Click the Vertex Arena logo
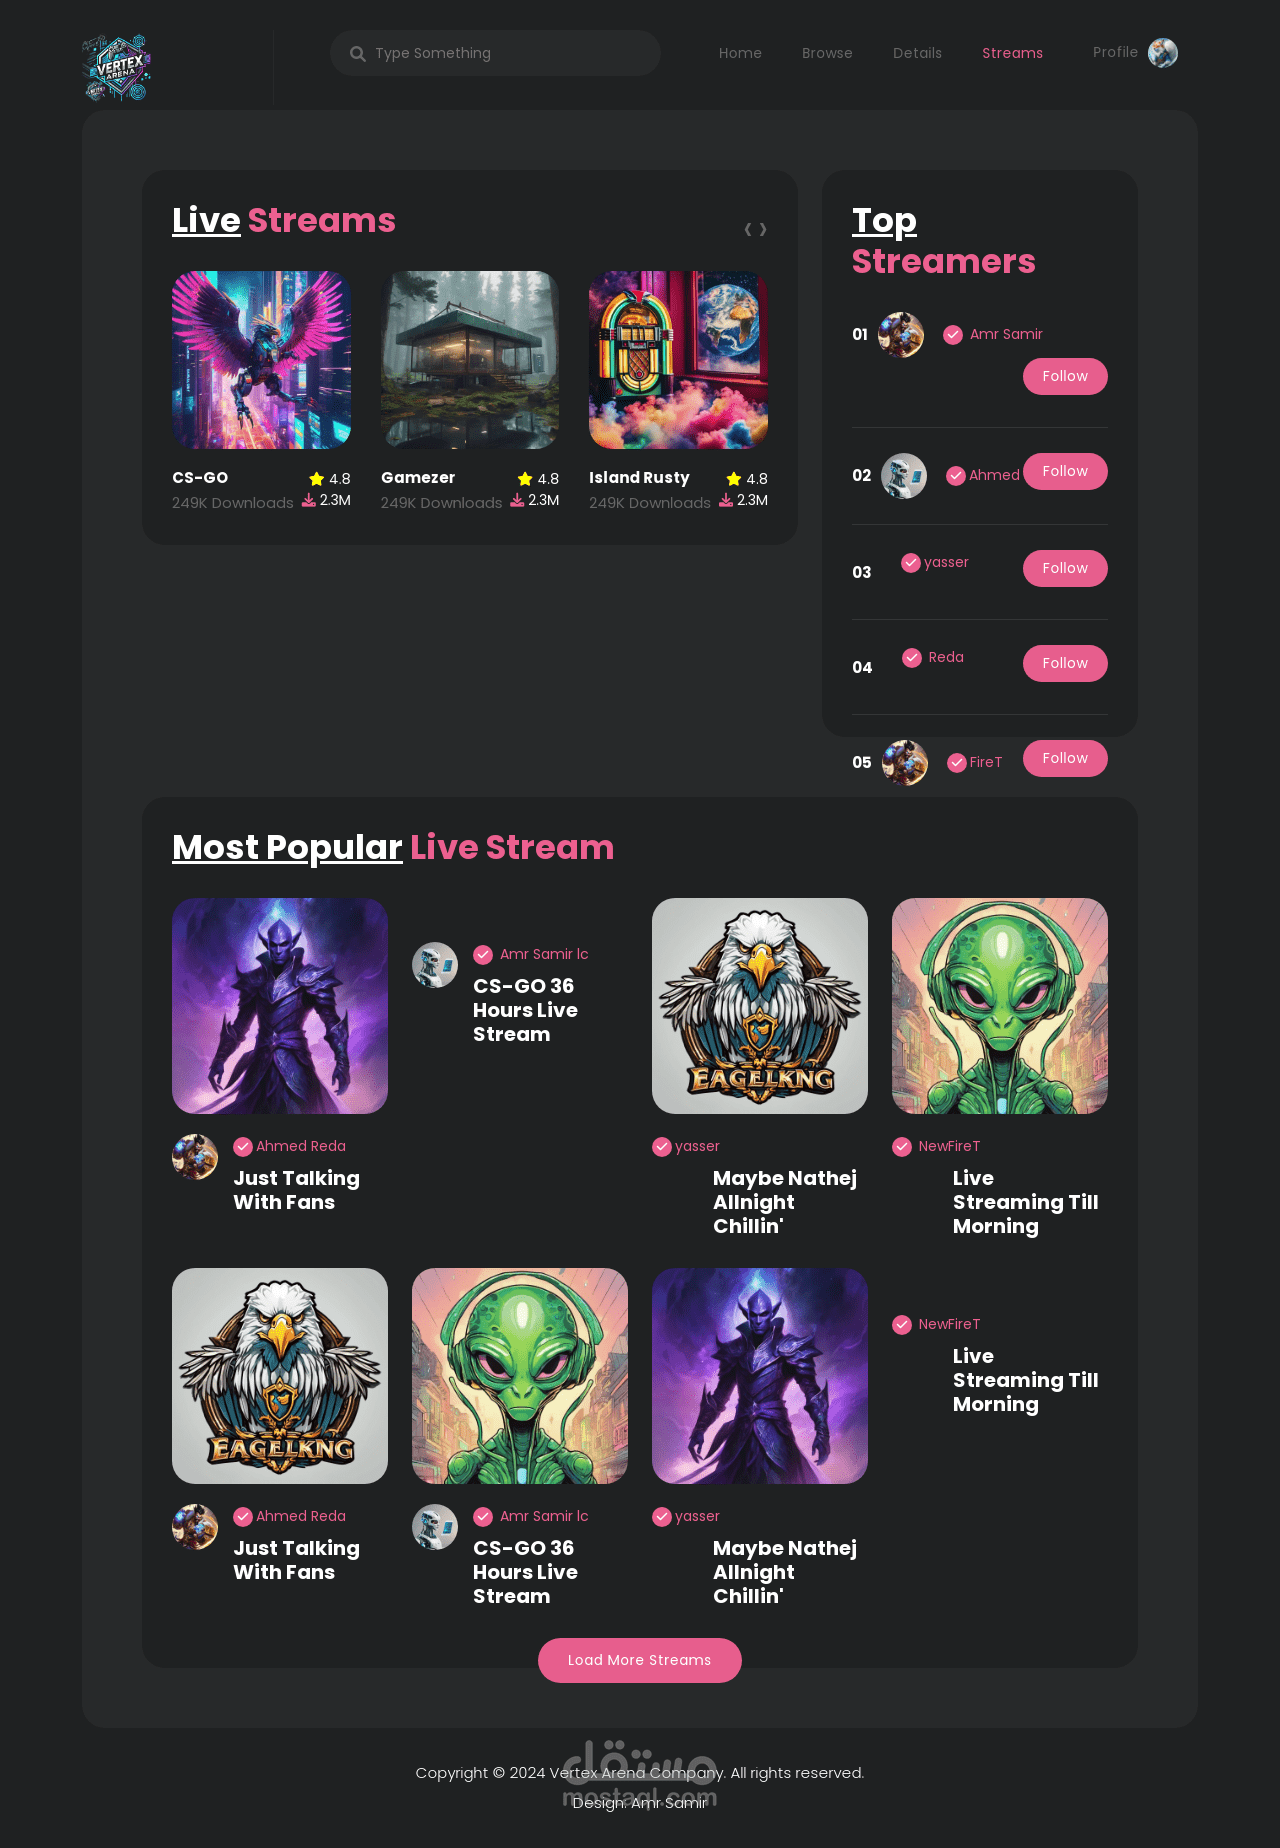 tap(116, 68)
